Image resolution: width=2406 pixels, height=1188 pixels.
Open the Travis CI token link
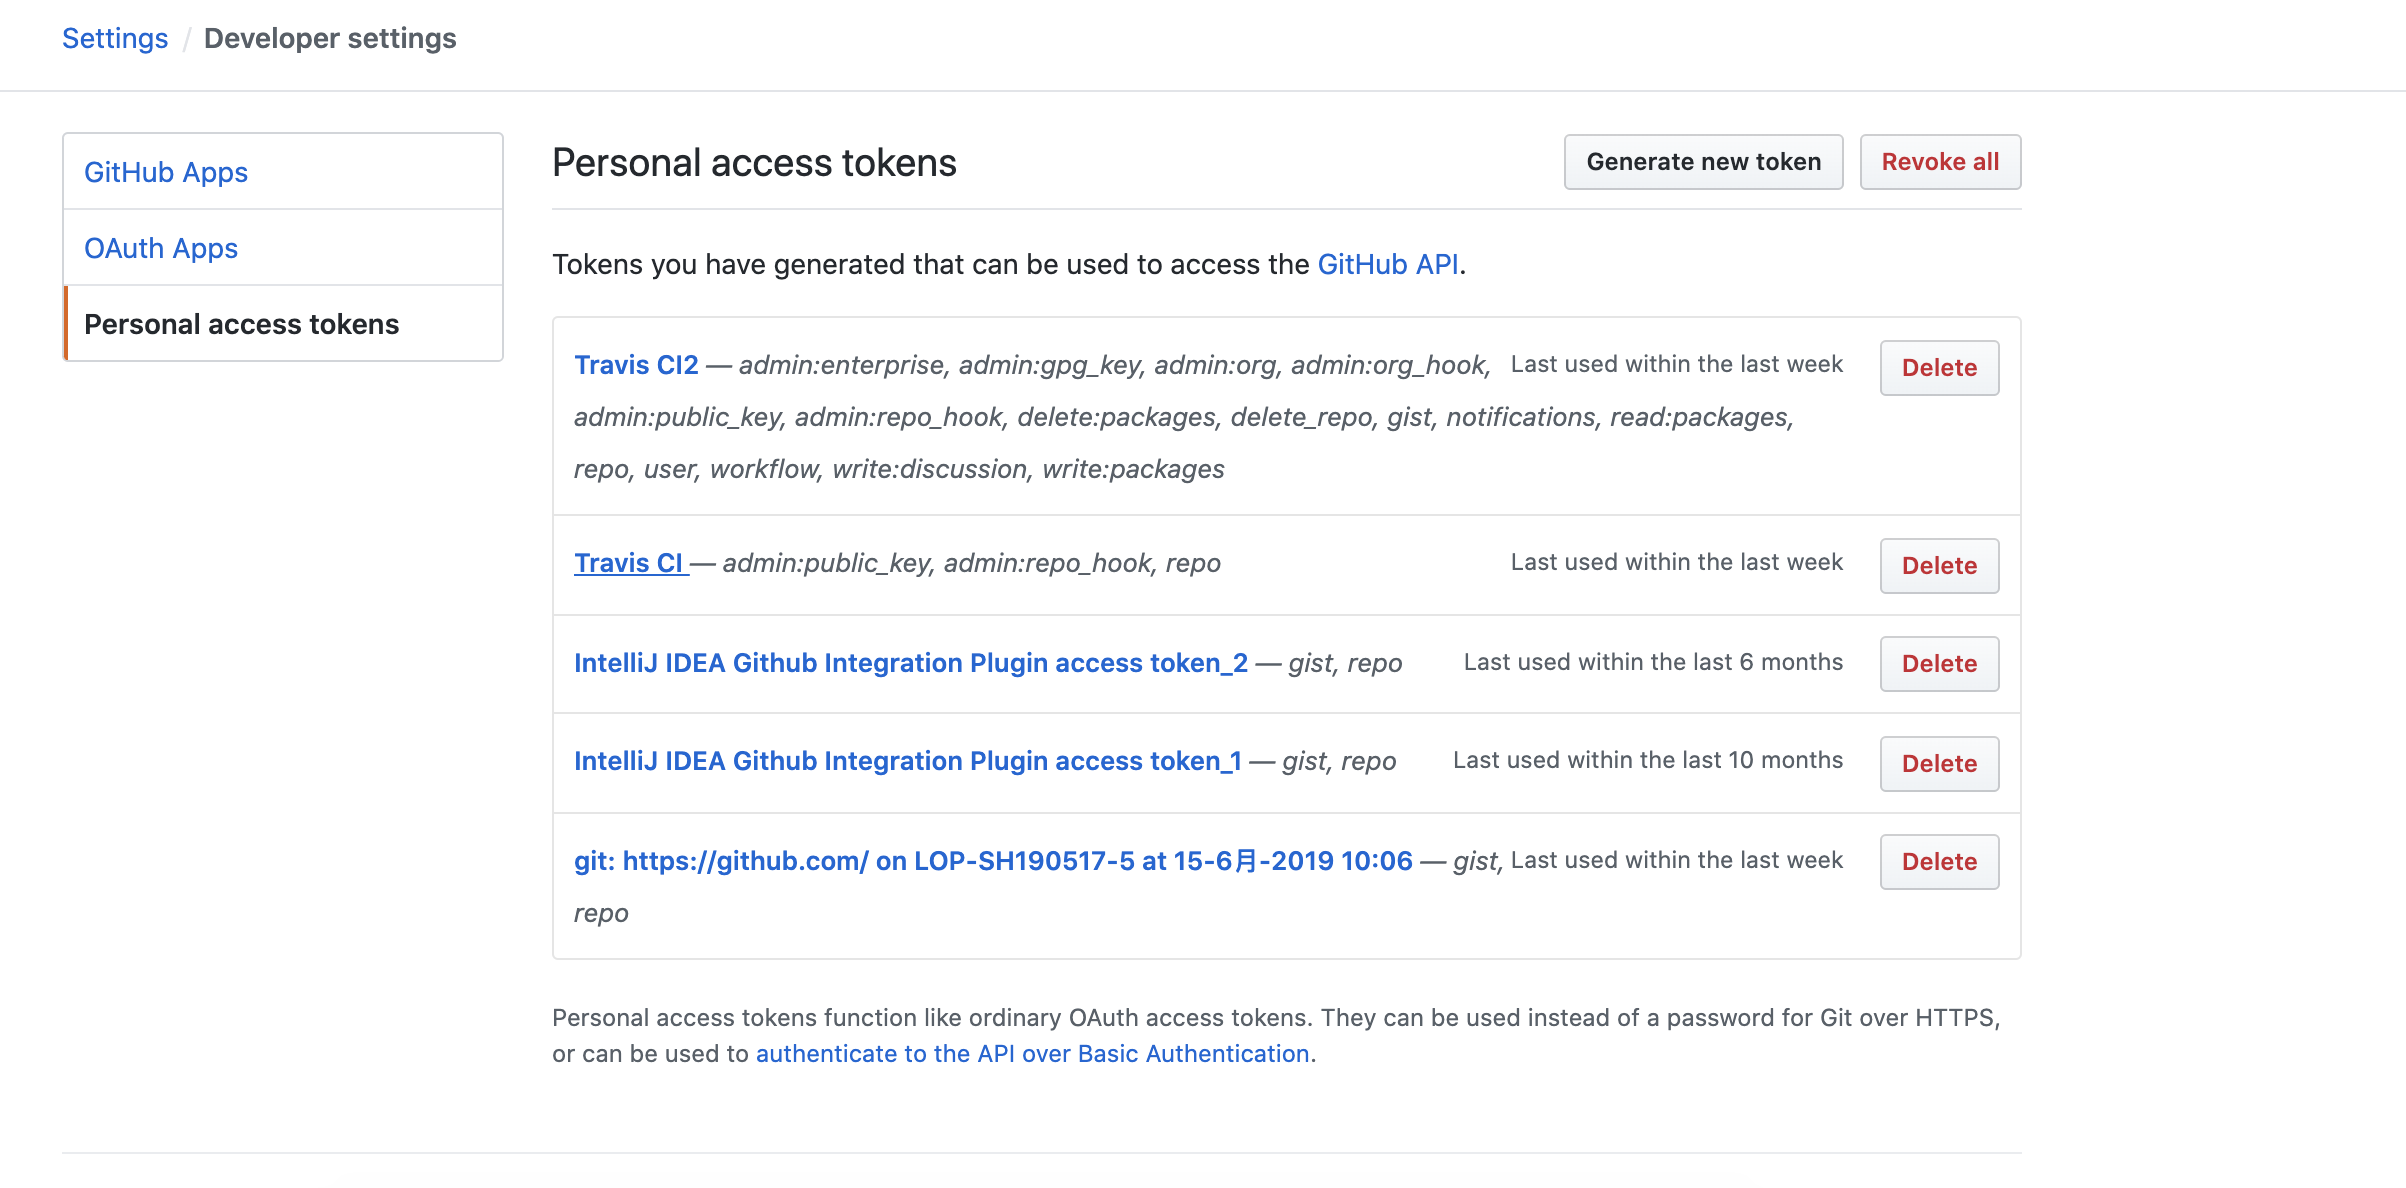629,563
